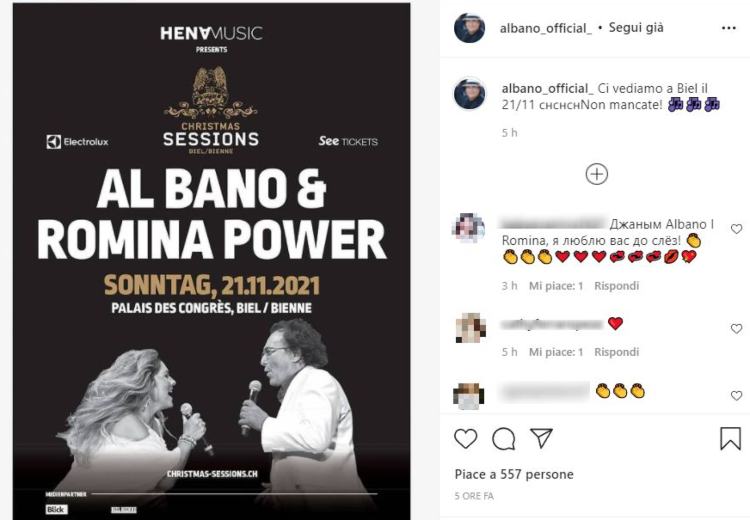Open albano_official_ profile picture in header
Viewport: 750px width, 520px height.
pyautogui.click(x=469, y=28)
